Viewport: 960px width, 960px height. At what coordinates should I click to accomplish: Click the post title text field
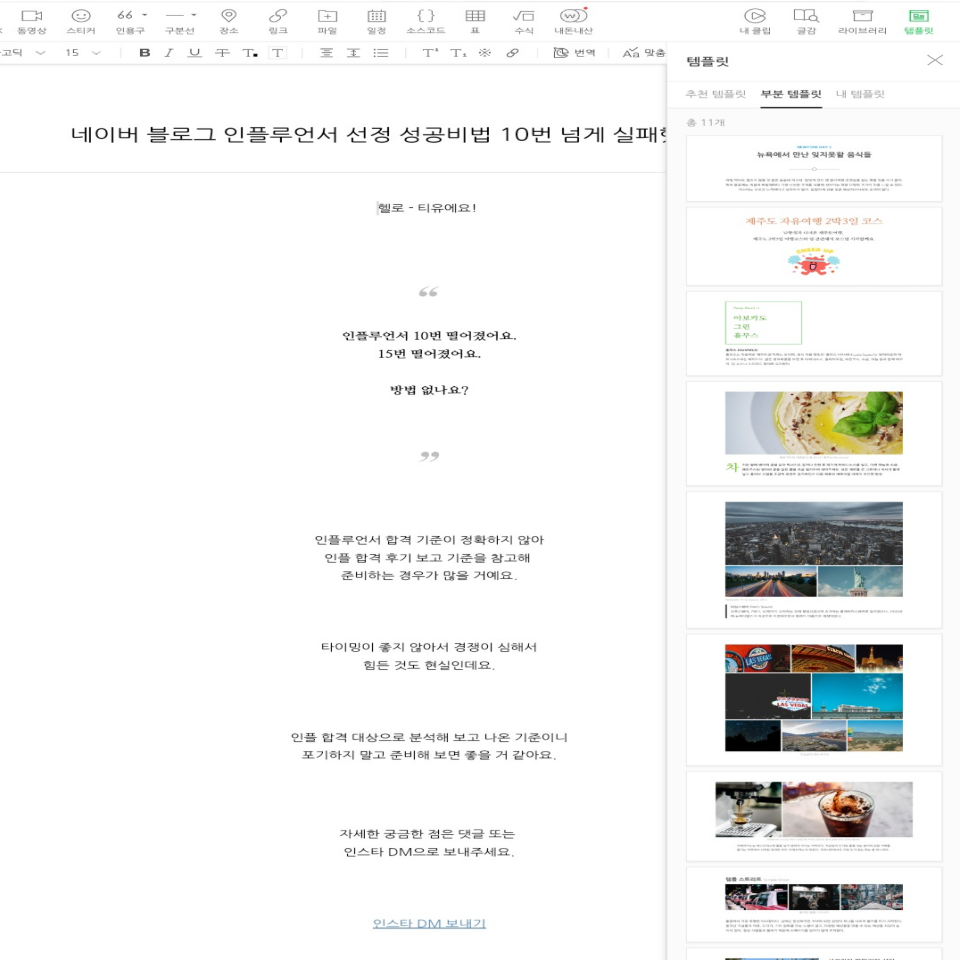368,134
